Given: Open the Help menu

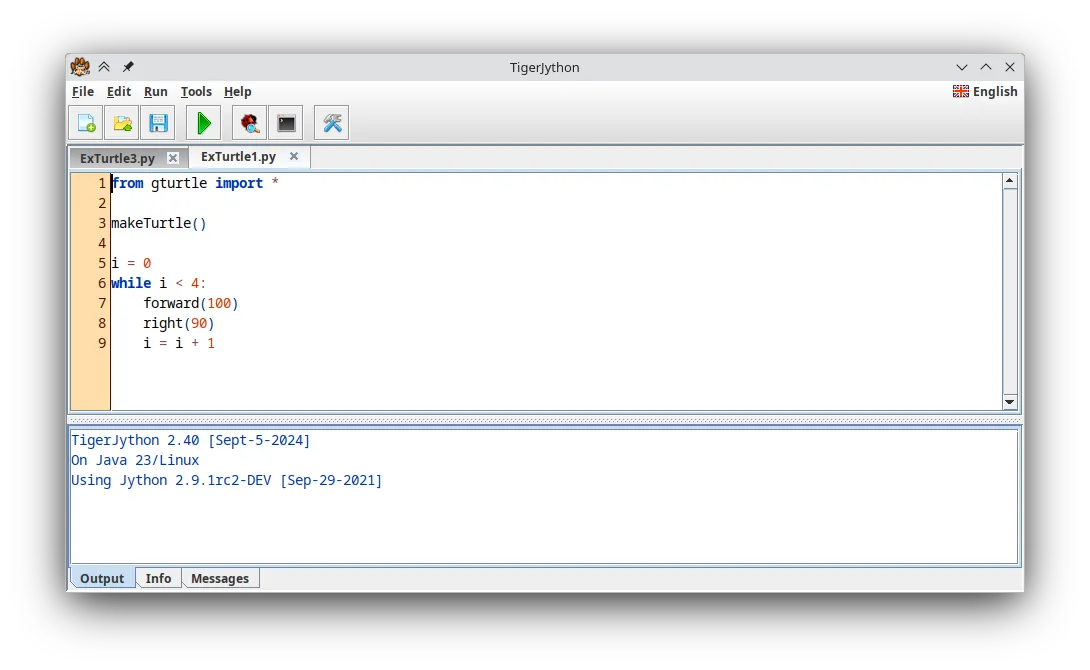Looking at the screenshot, I should 238,91.
